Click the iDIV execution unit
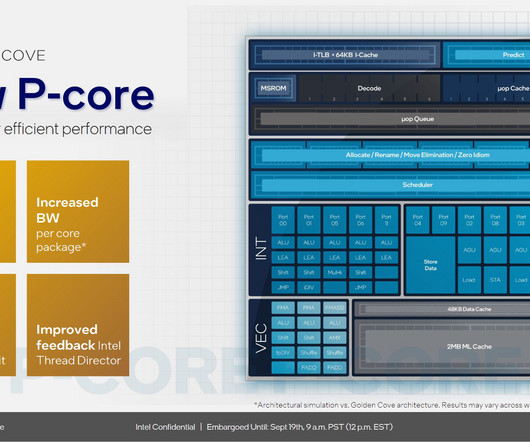 309,287
